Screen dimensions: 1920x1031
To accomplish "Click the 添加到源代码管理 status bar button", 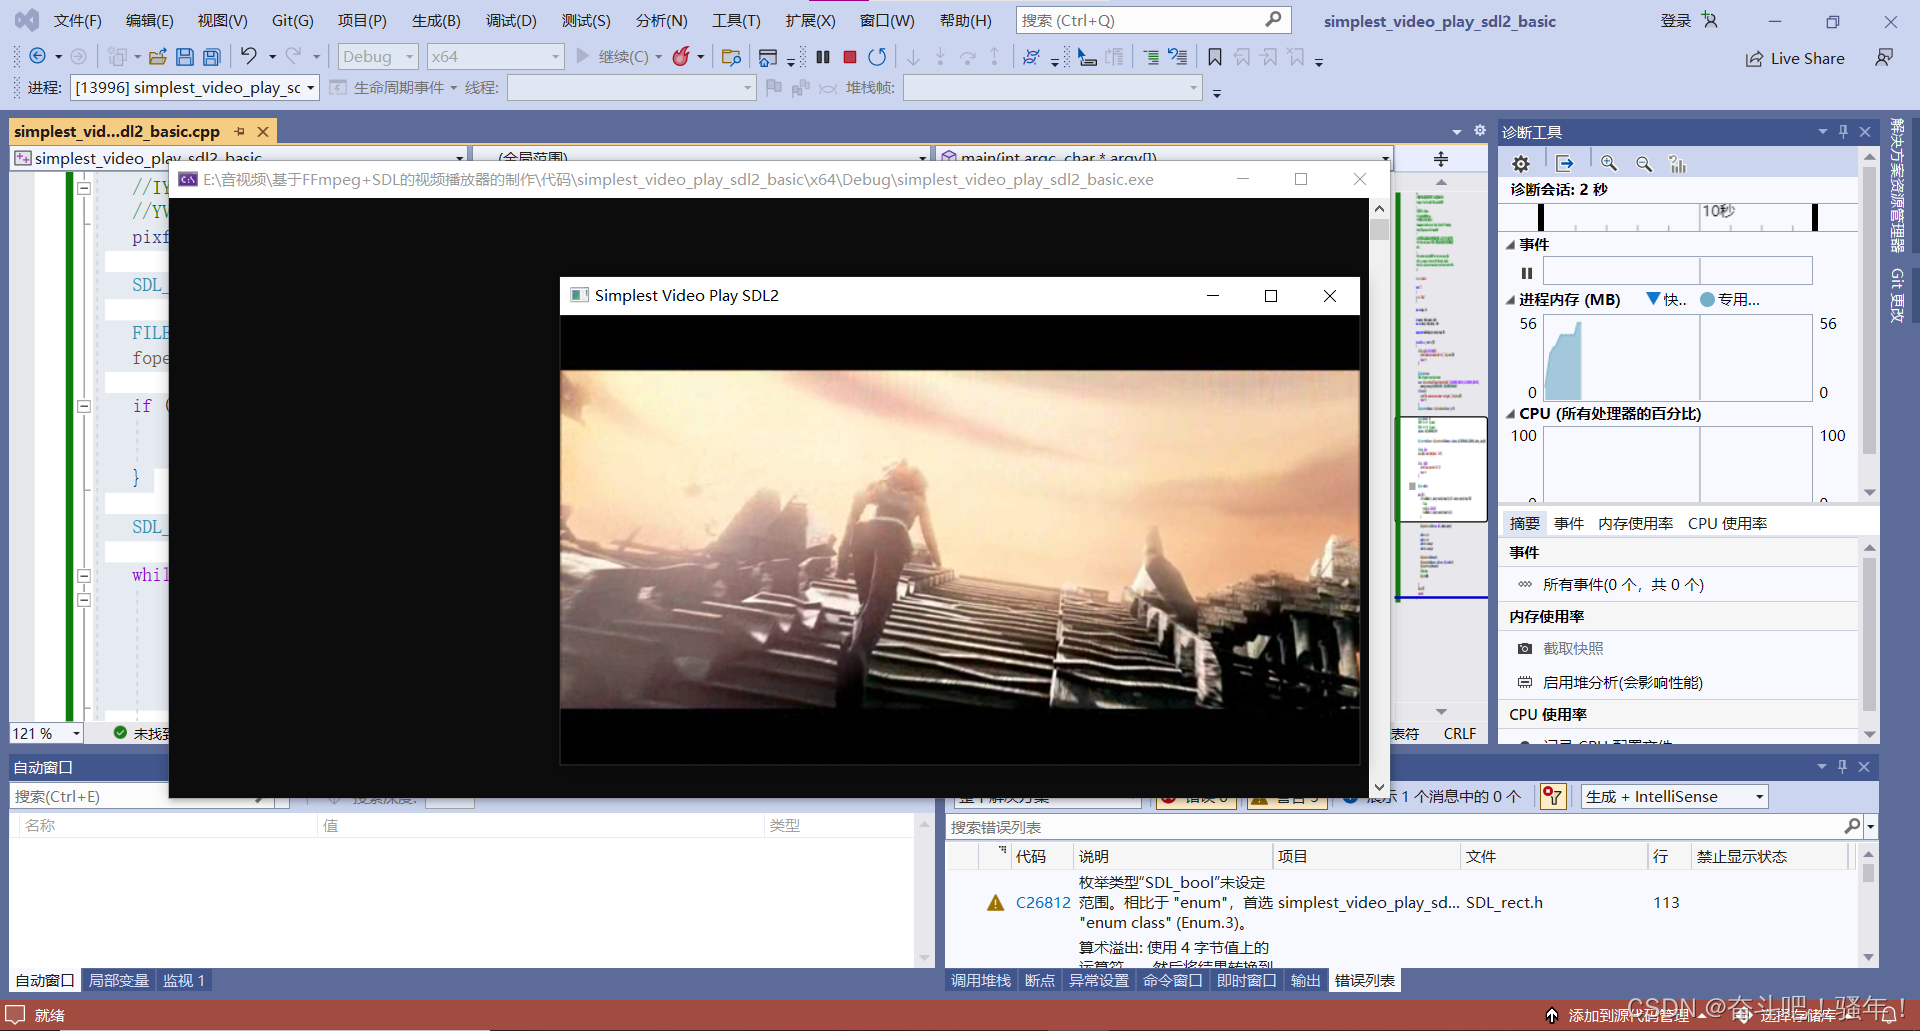I will coord(1627,1015).
